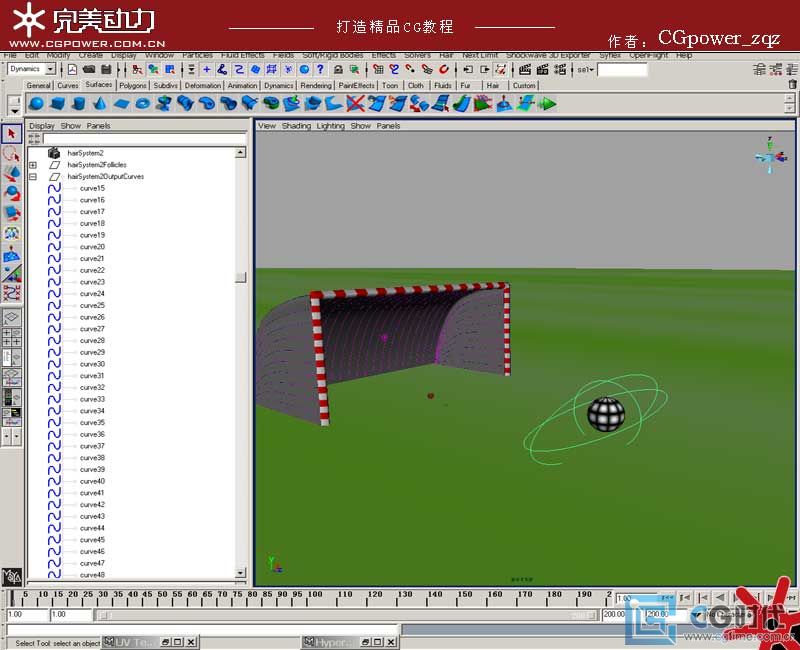Expand hairSystem2Follicles in the outliner
The width and height of the screenshot is (800, 650).
point(33,165)
